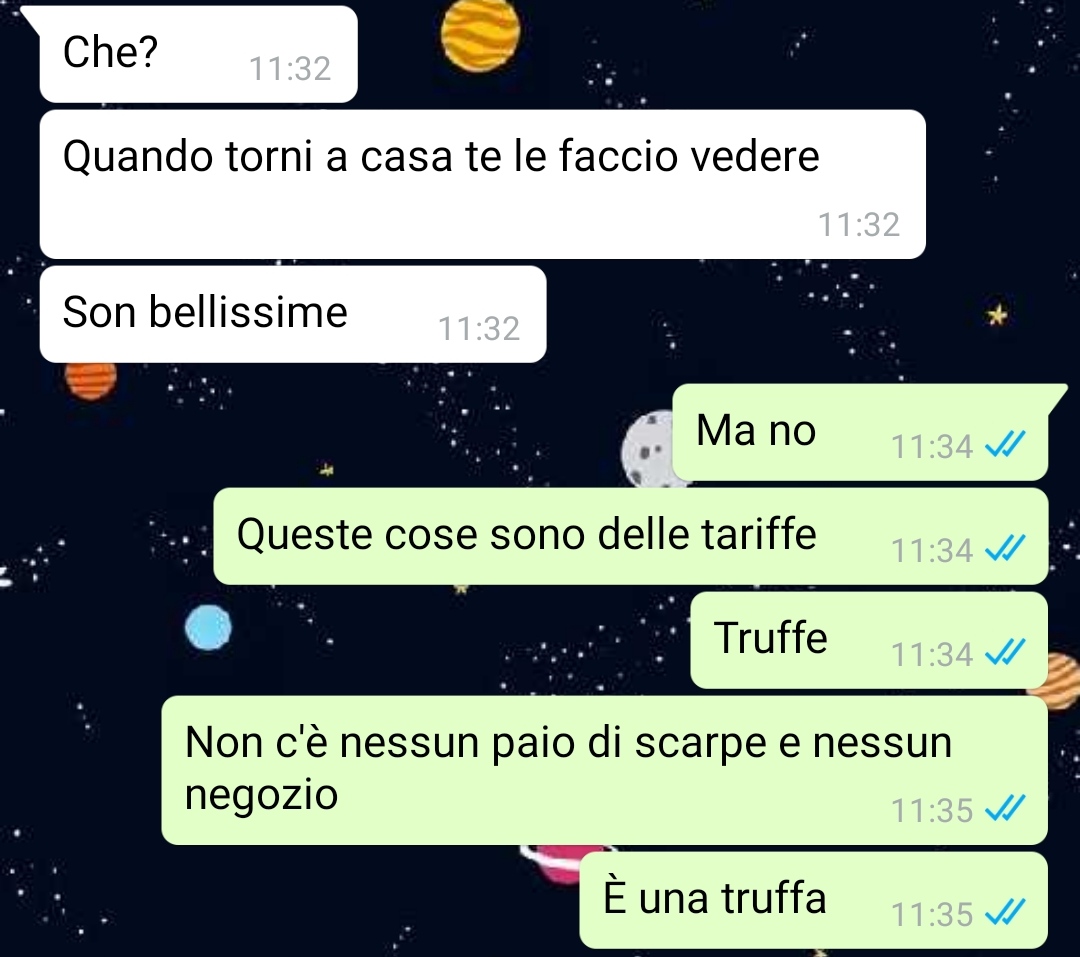Click the 11:35 timestamp on 'È una truffa'
The image size is (1080, 957).
pos(932,915)
